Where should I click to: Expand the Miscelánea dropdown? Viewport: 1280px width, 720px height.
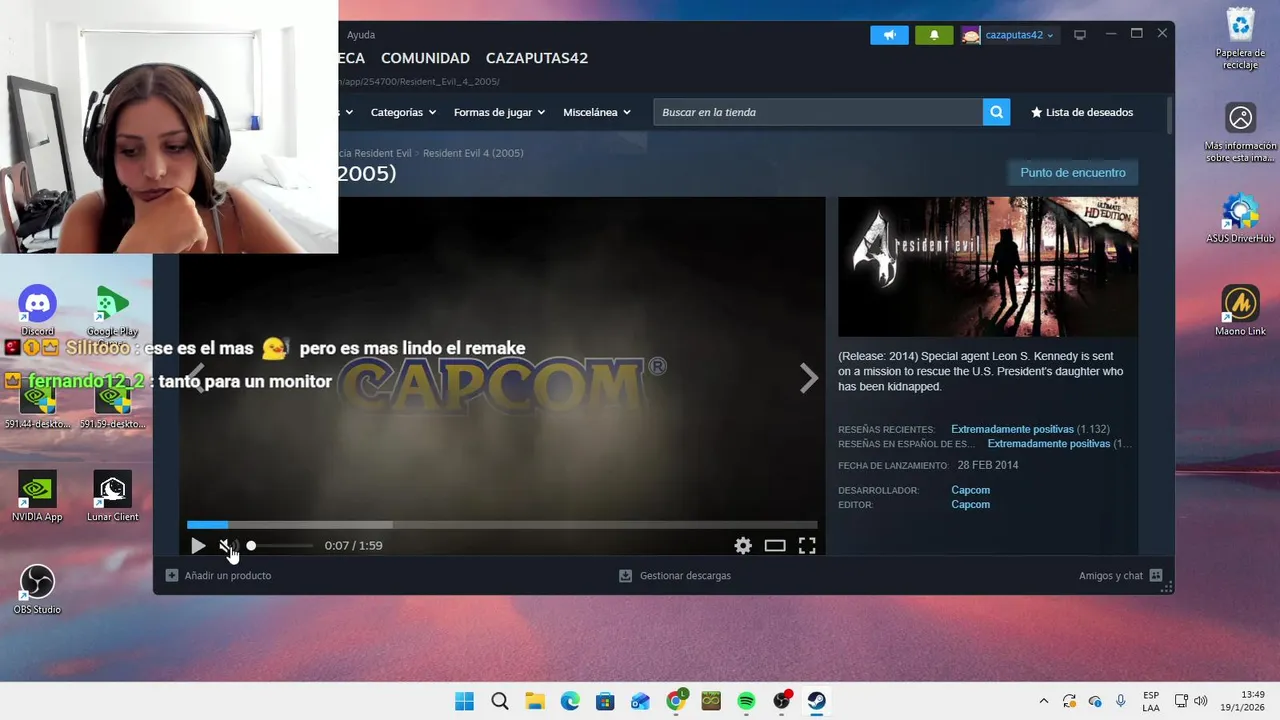(597, 112)
